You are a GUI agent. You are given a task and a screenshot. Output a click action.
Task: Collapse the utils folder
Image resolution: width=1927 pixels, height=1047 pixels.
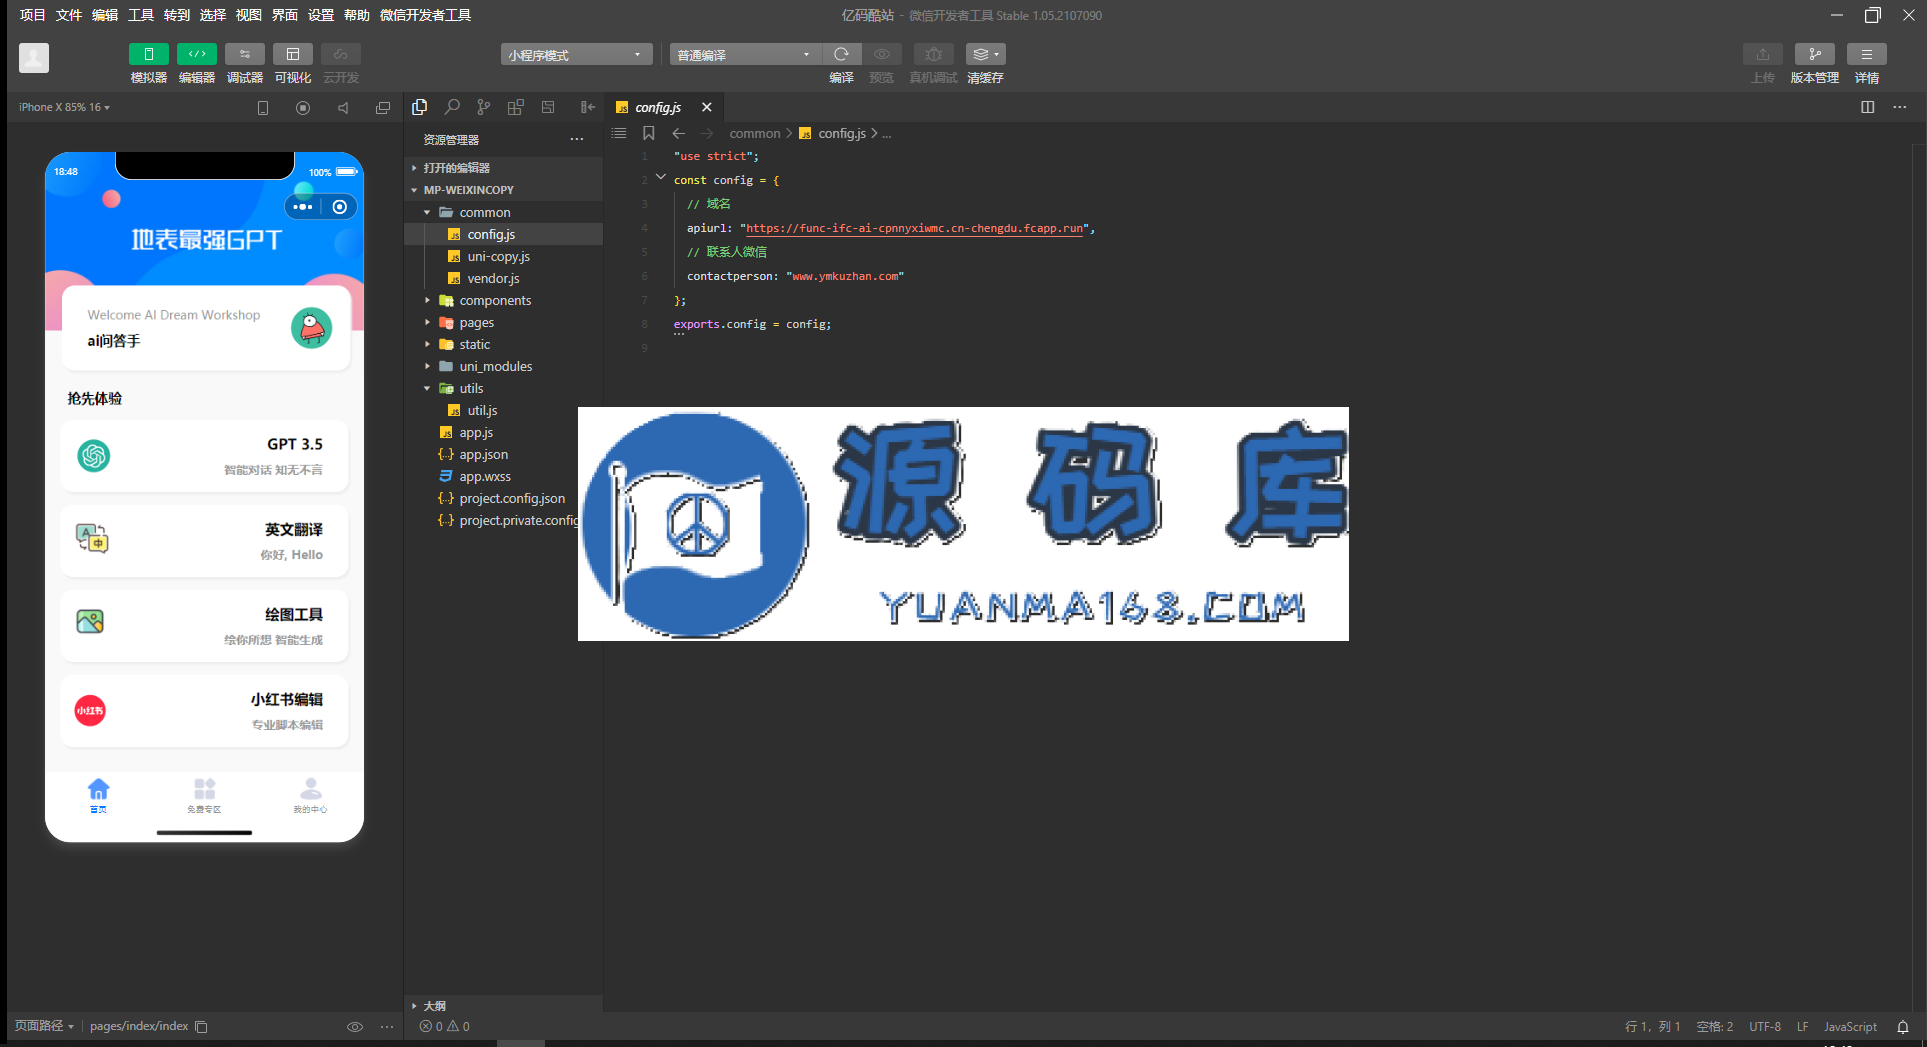point(504,388)
